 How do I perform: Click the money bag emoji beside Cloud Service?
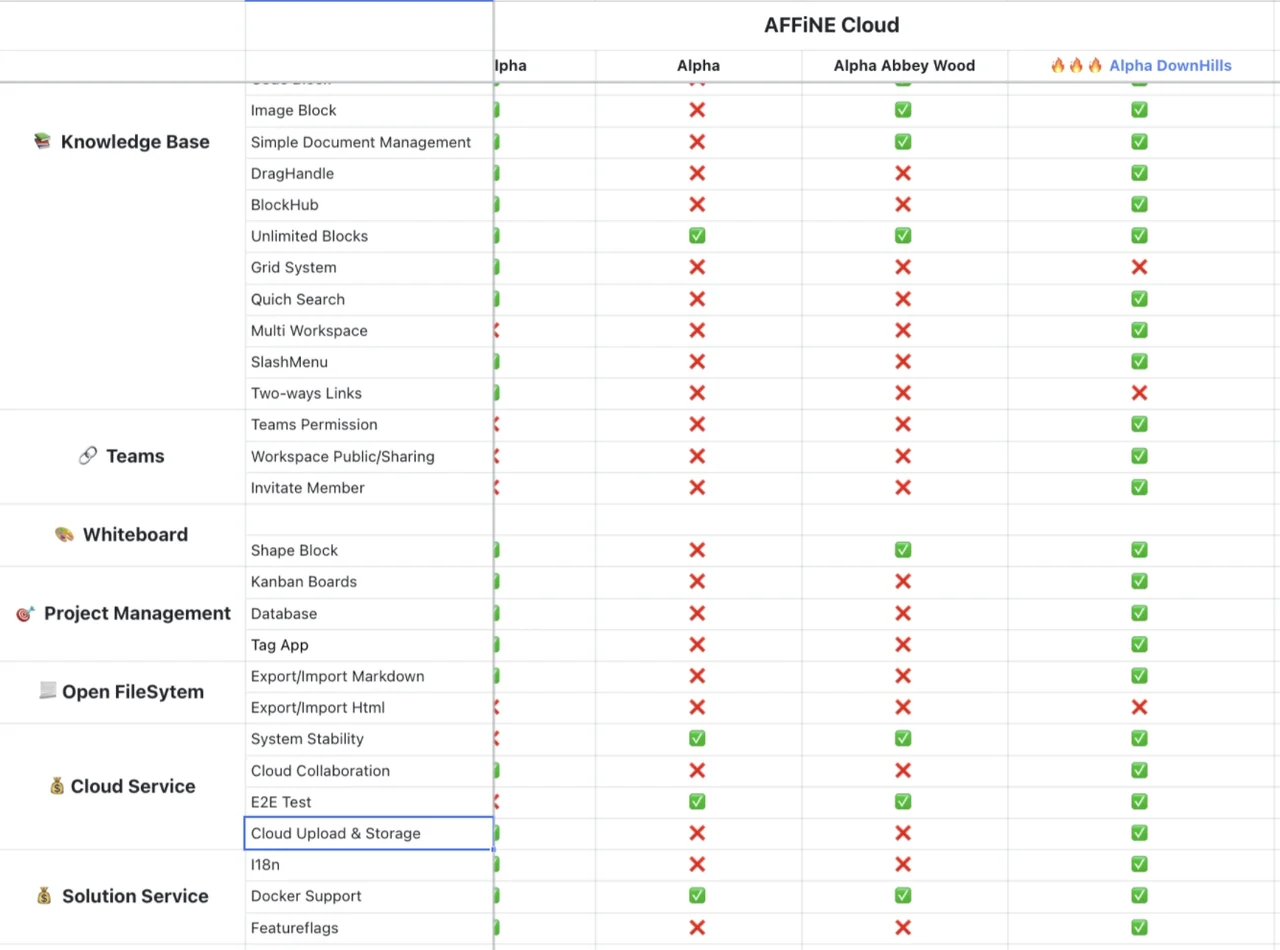click(57, 786)
